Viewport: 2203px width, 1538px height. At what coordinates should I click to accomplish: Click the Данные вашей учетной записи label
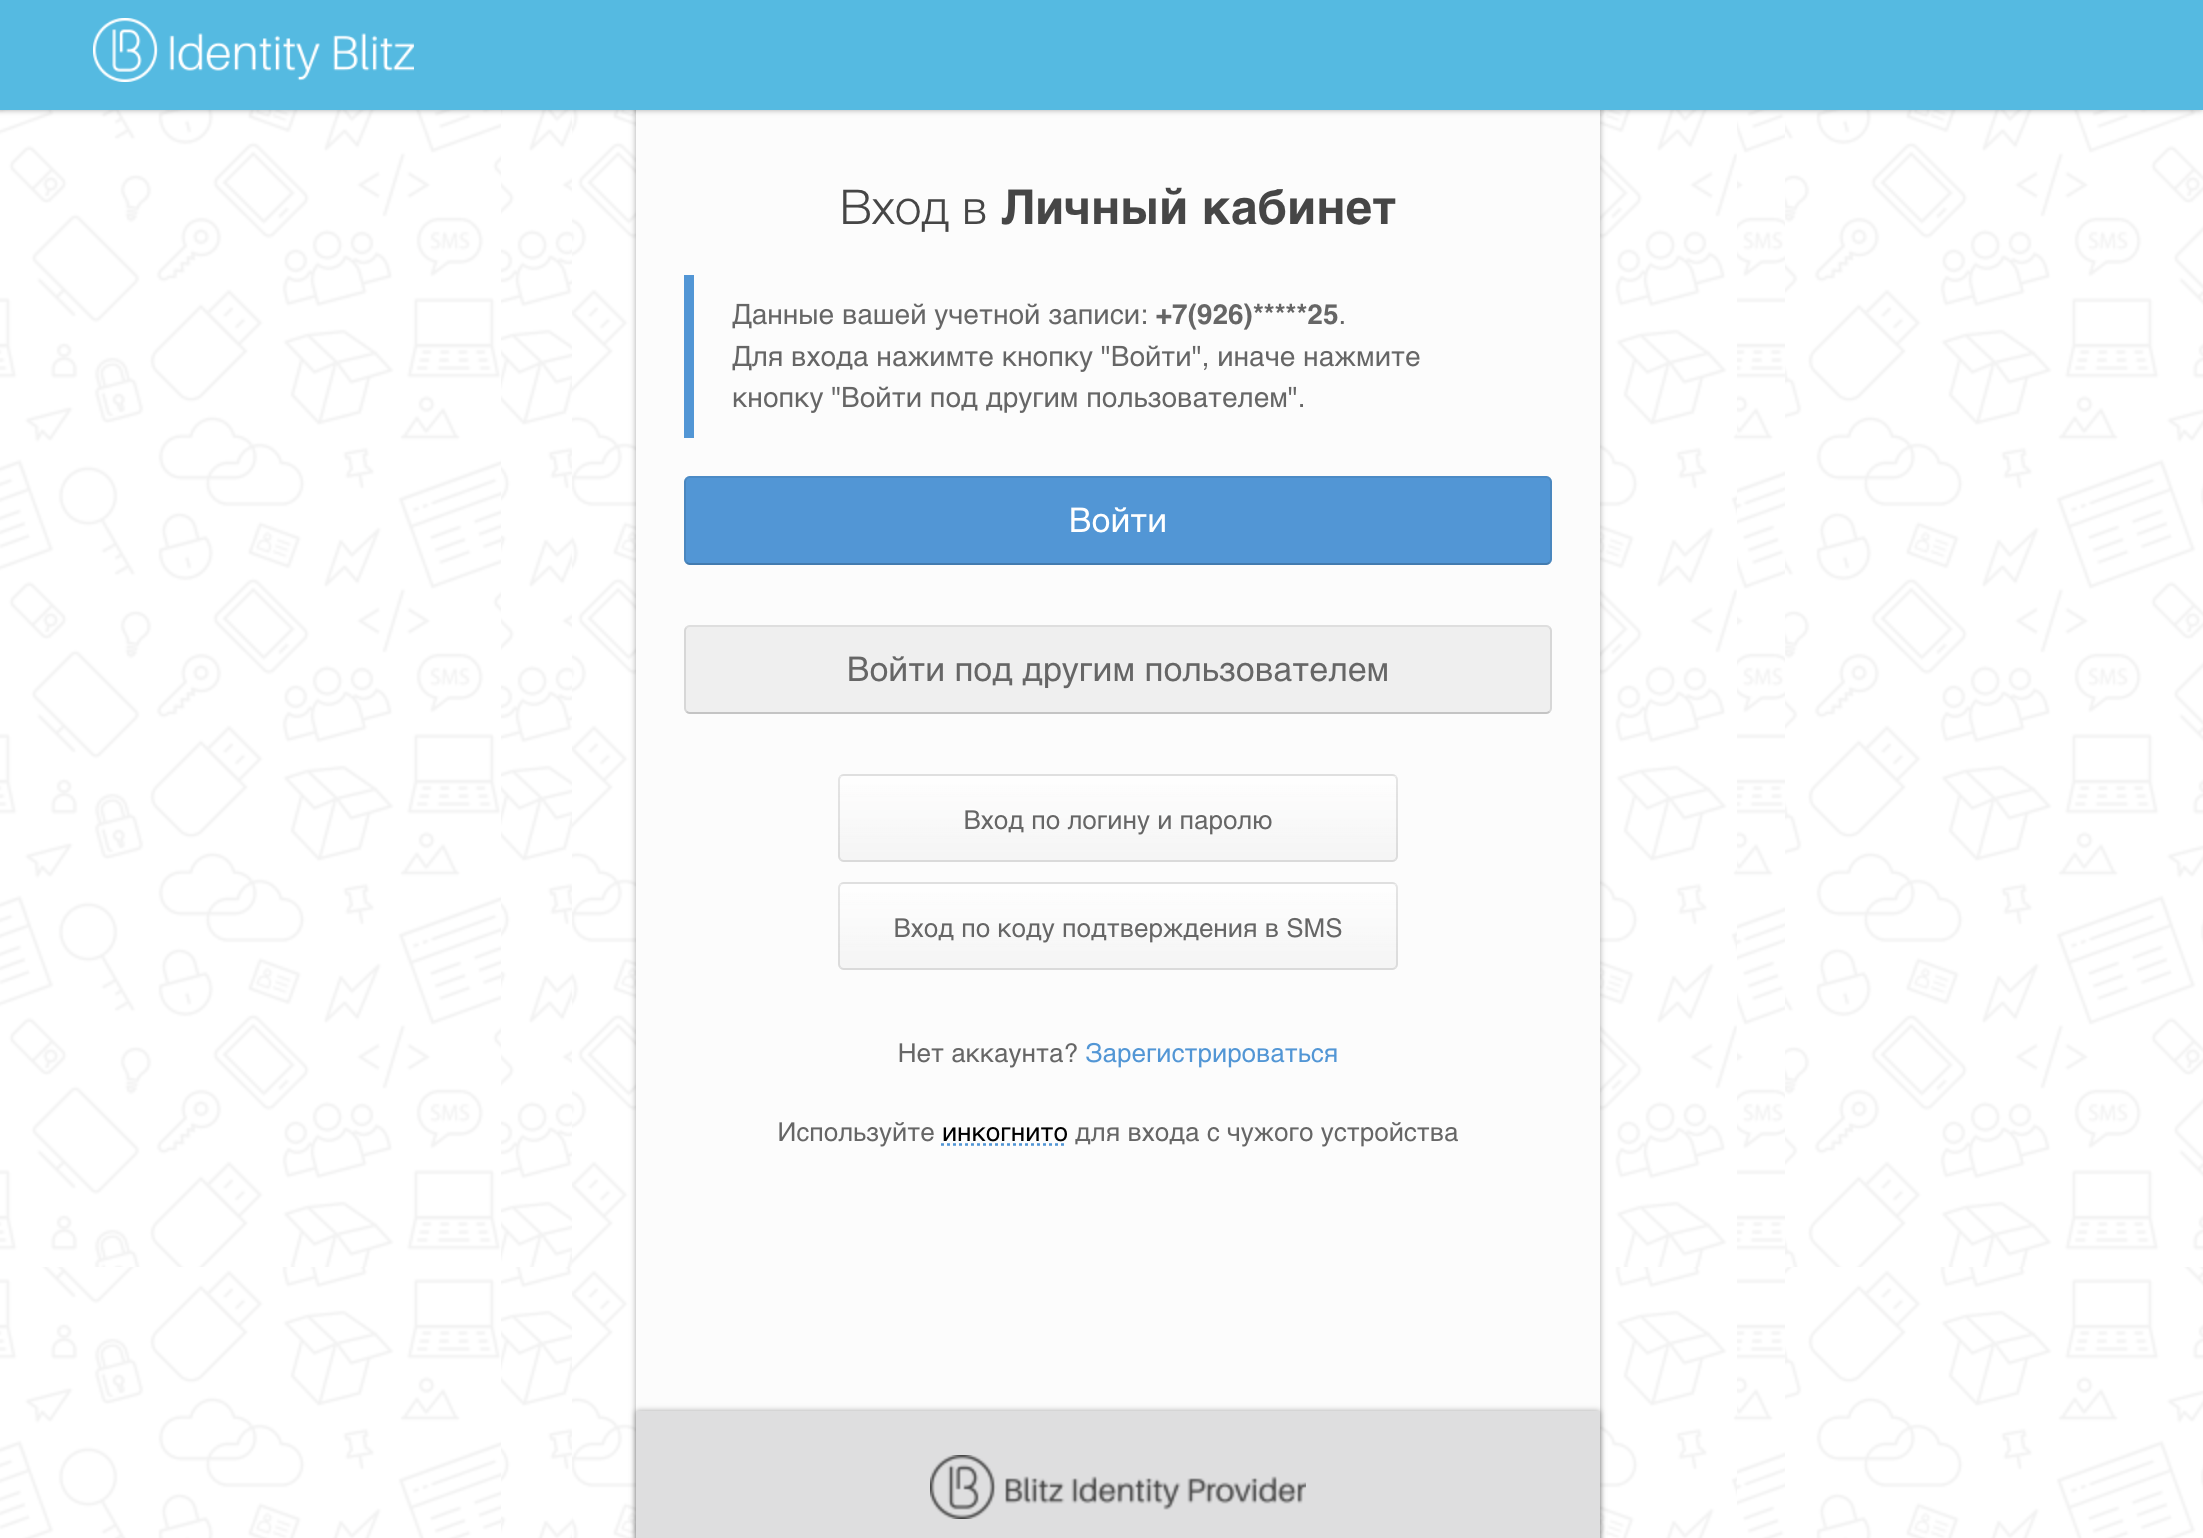pos(938,315)
